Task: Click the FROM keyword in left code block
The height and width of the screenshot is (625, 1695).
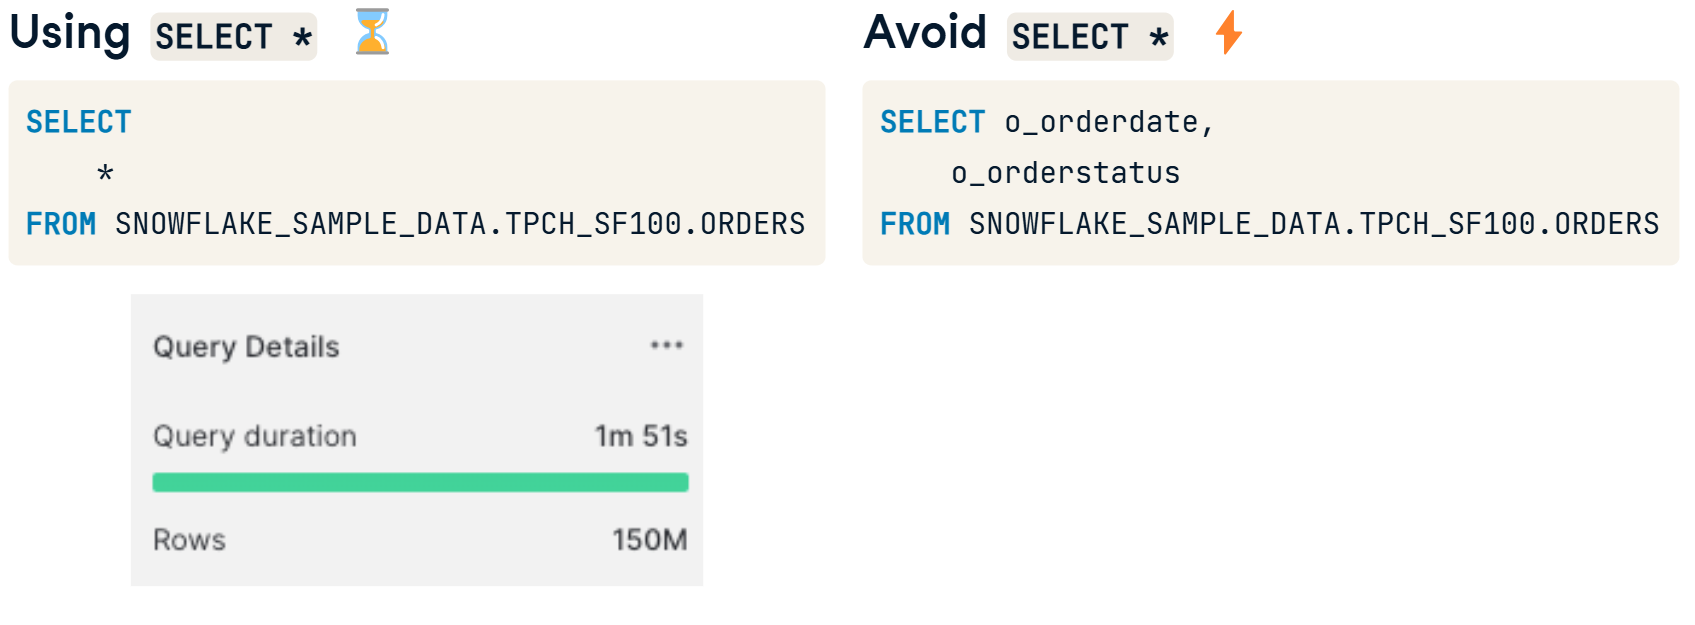Action: 61,224
